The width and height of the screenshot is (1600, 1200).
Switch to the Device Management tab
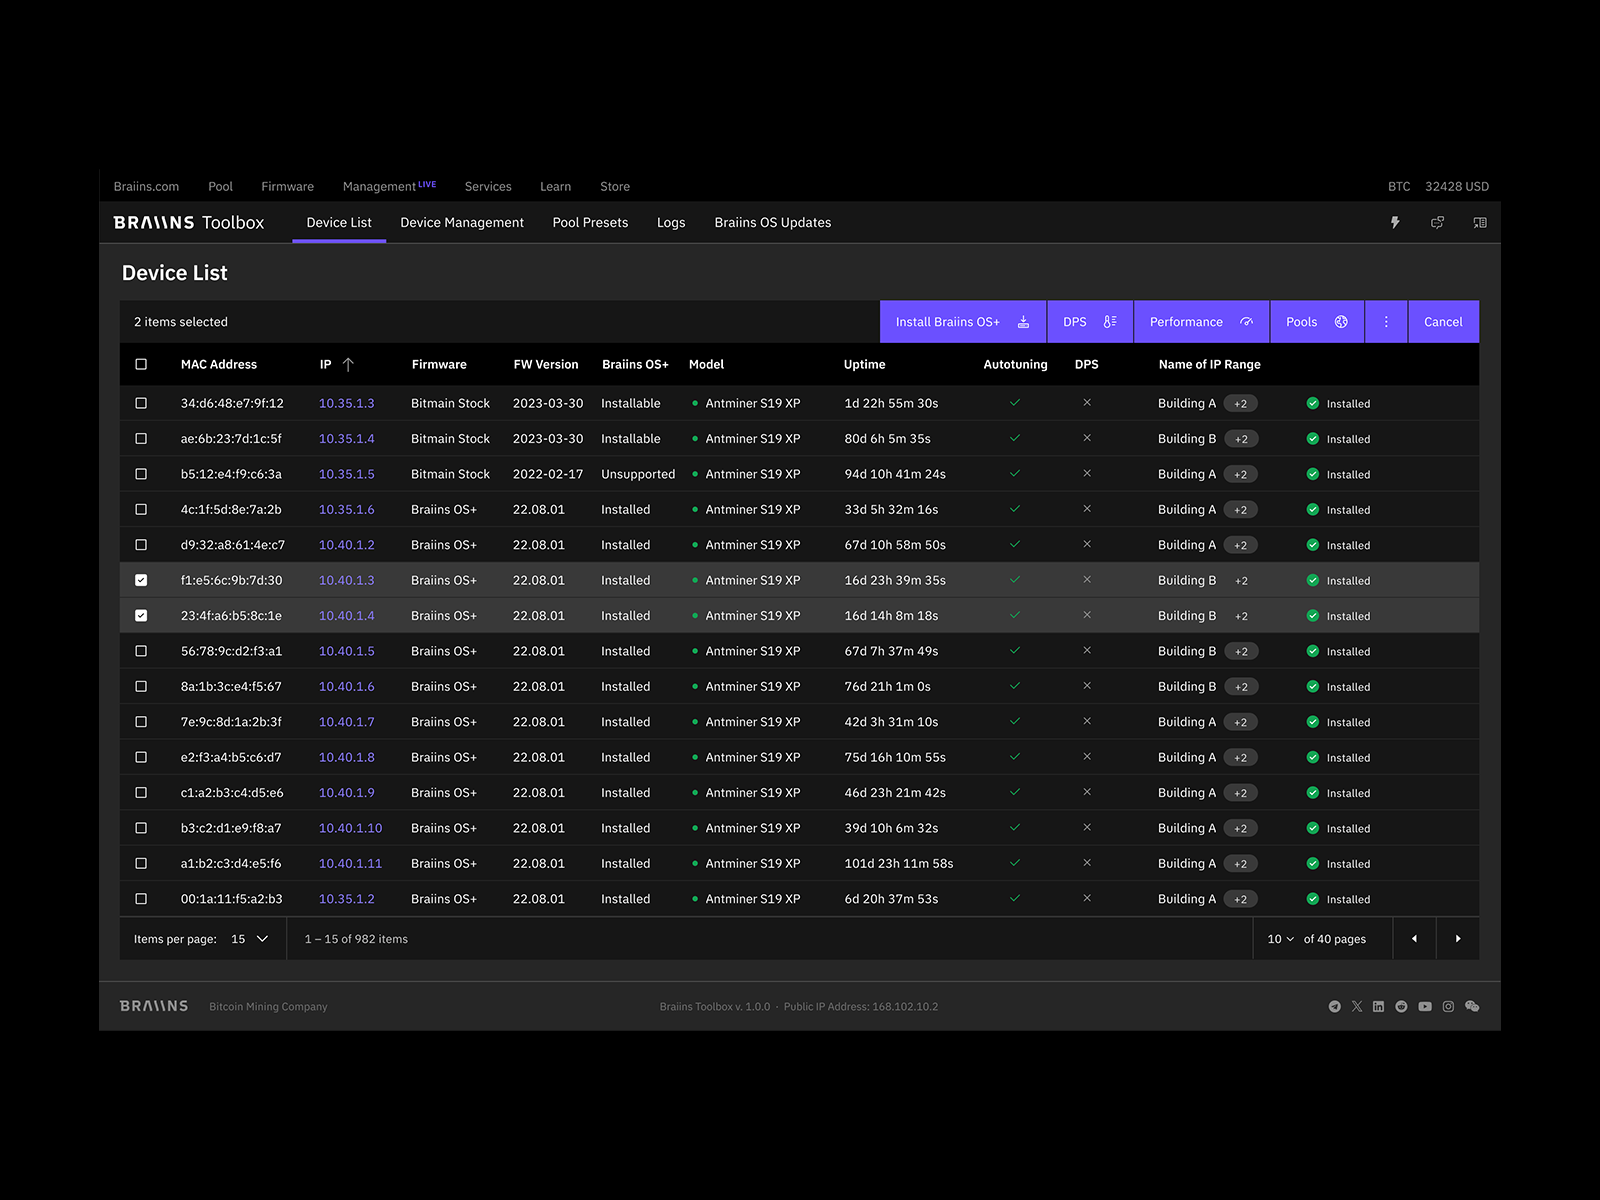(x=462, y=223)
